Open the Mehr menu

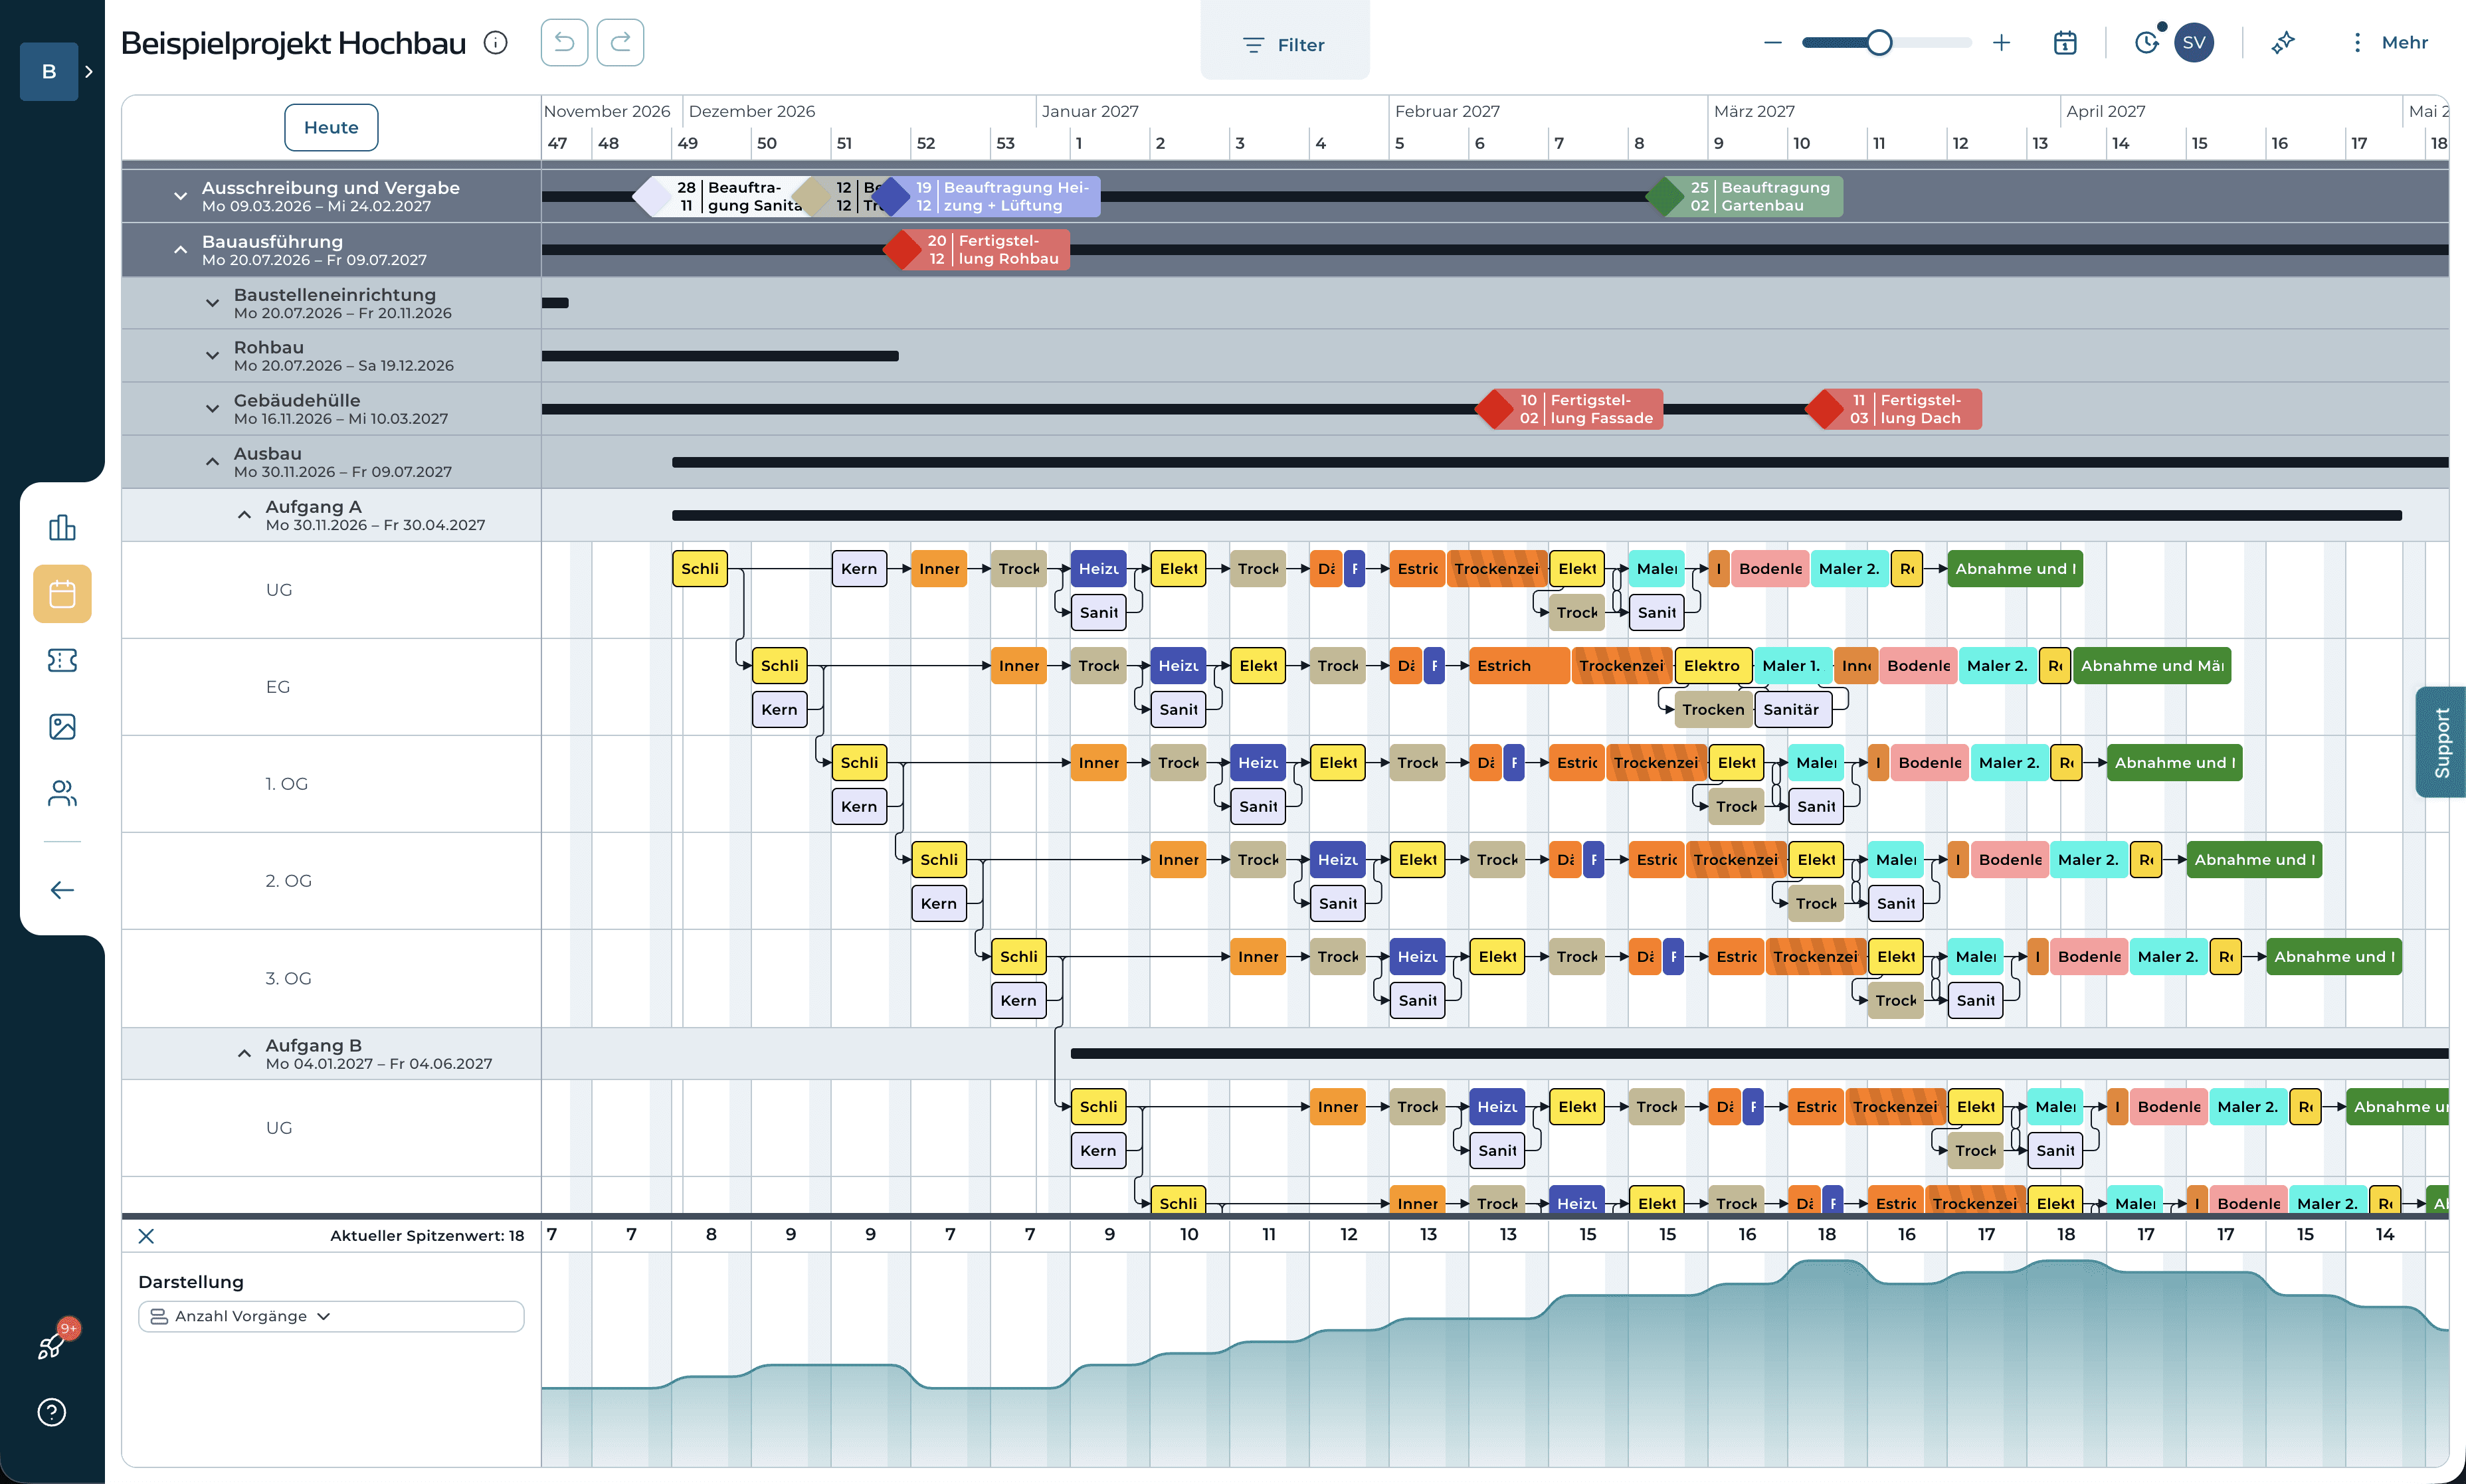[x=2390, y=43]
